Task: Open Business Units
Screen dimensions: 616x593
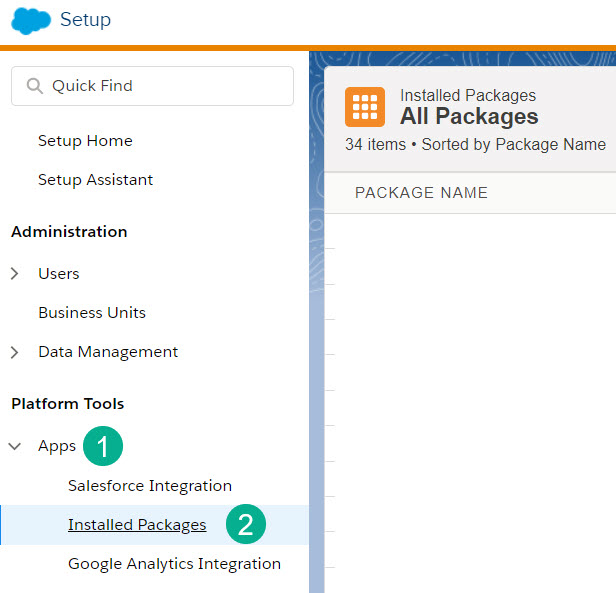Action: point(92,312)
